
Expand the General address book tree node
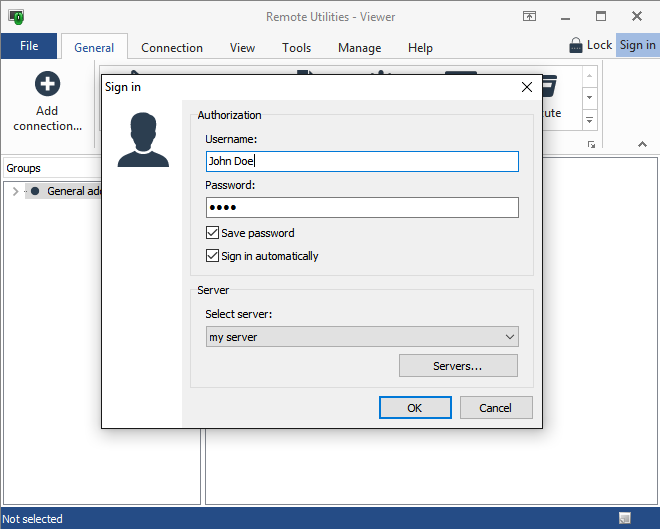click(x=16, y=191)
